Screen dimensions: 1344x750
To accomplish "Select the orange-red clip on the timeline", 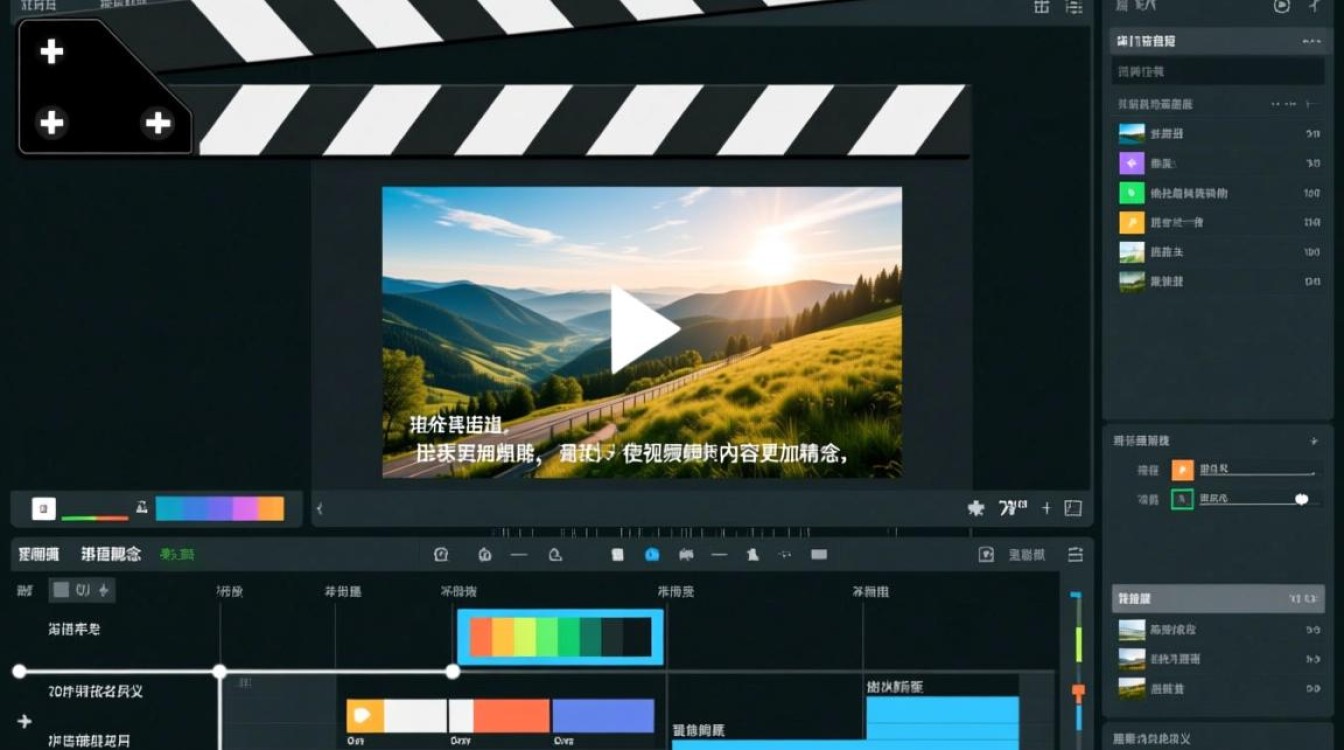I will coord(511,716).
